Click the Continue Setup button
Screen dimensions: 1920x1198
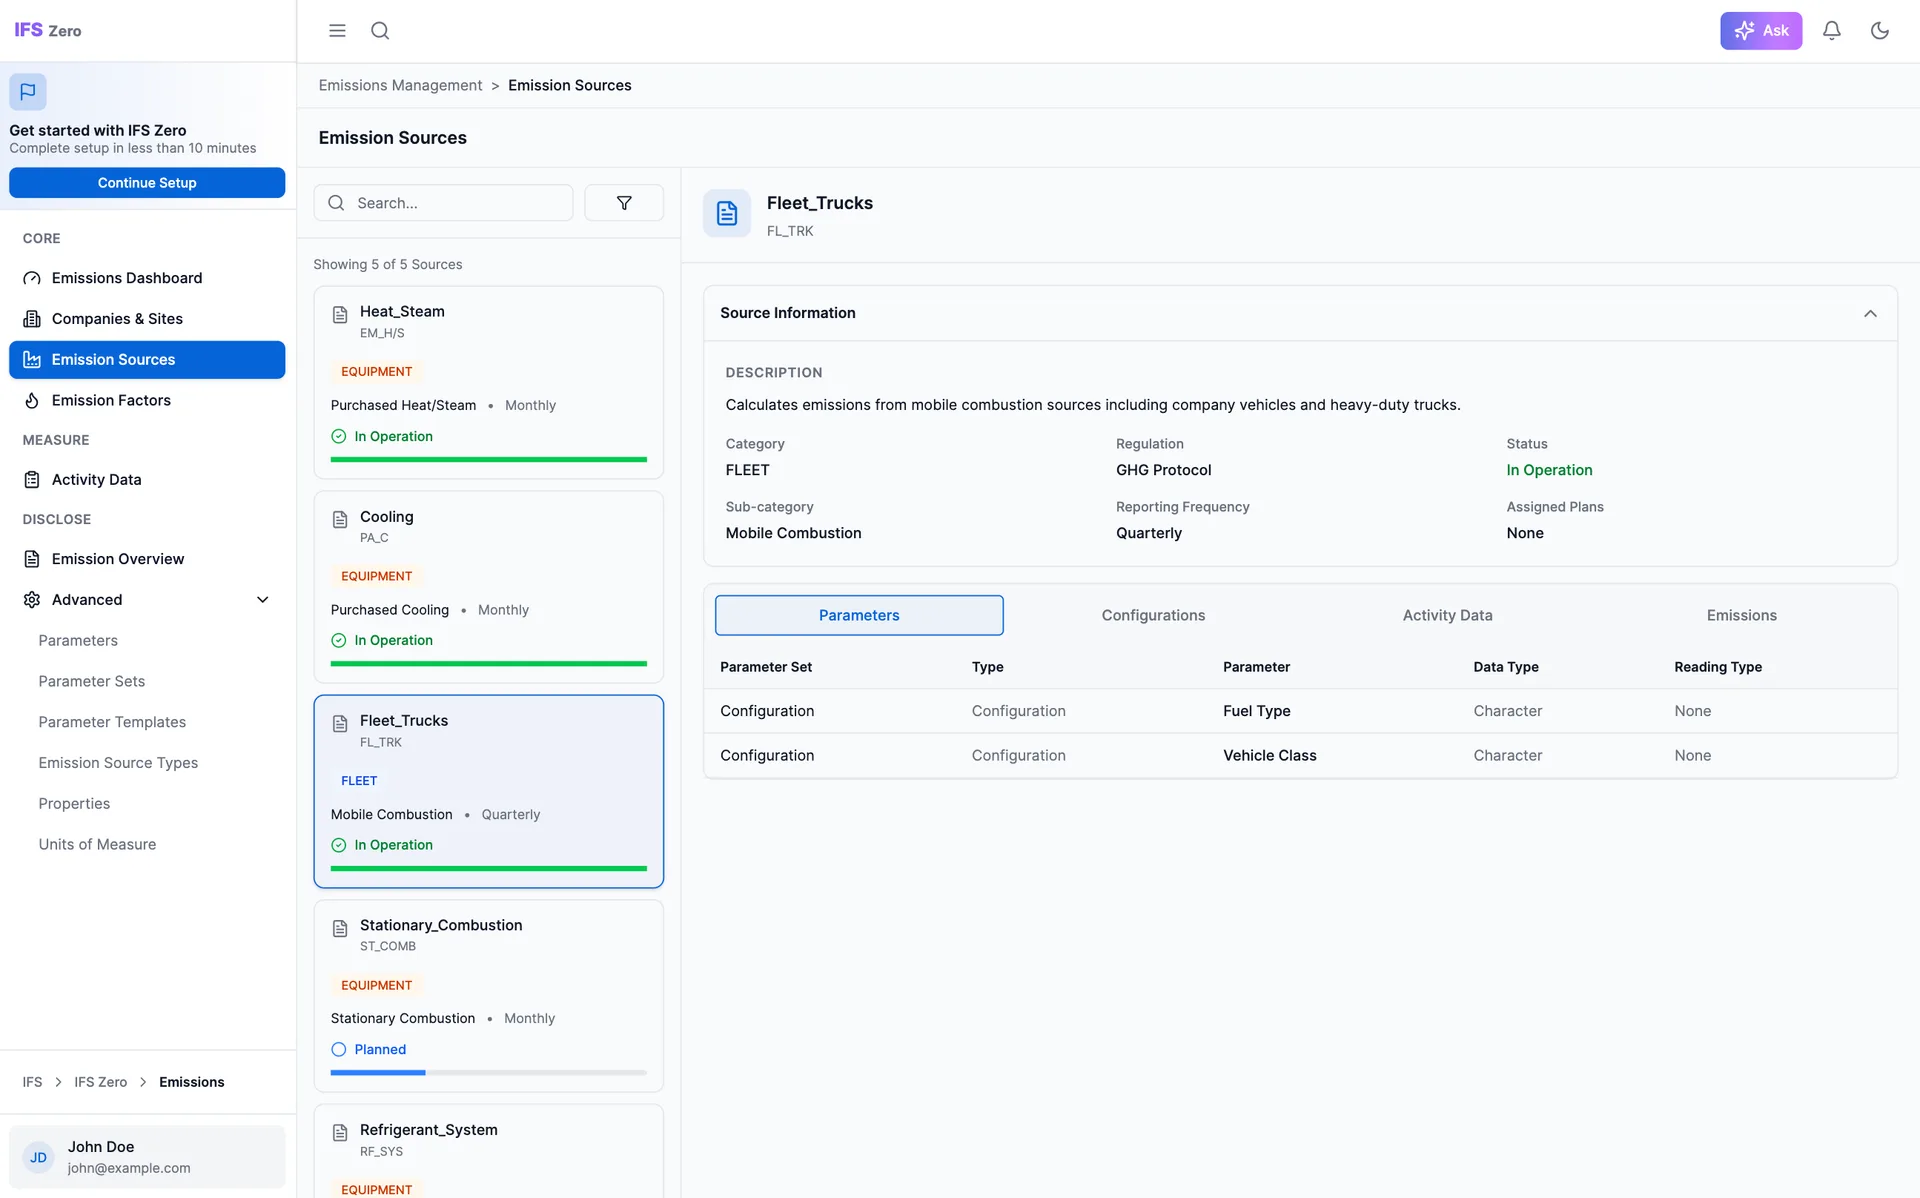tap(147, 183)
